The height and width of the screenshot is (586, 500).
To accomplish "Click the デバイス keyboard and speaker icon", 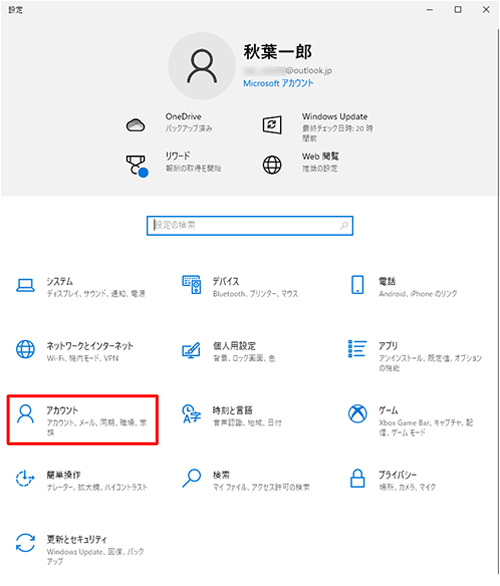I will point(191,285).
